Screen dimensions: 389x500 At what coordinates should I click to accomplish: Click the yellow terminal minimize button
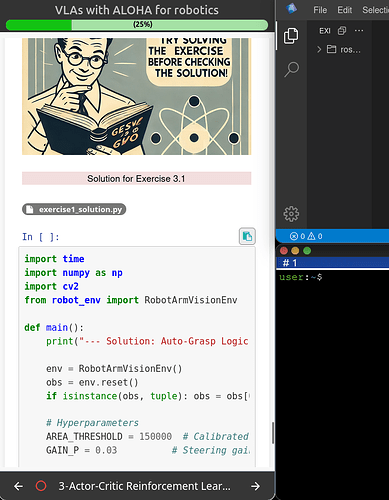[x=295, y=250]
